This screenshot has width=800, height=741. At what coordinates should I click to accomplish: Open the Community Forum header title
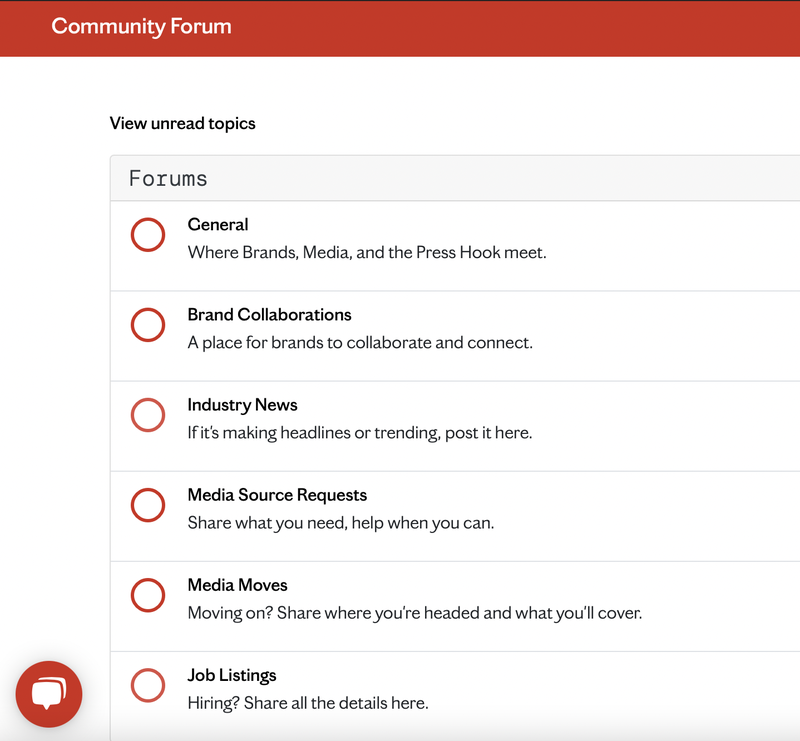[x=141, y=27]
